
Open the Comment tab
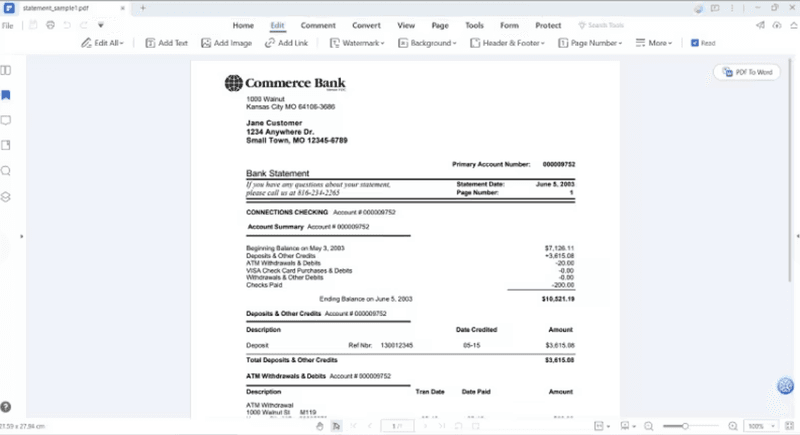pyautogui.click(x=318, y=25)
